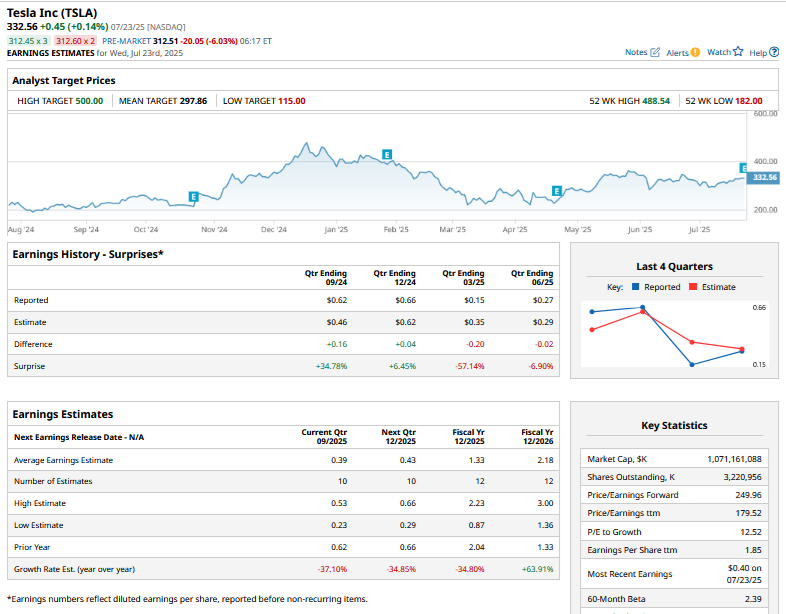Image resolution: width=786 pixels, height=614 pixels.
Task: Click Most Recent Earnings $0.40 value
Action: [744, 574]
